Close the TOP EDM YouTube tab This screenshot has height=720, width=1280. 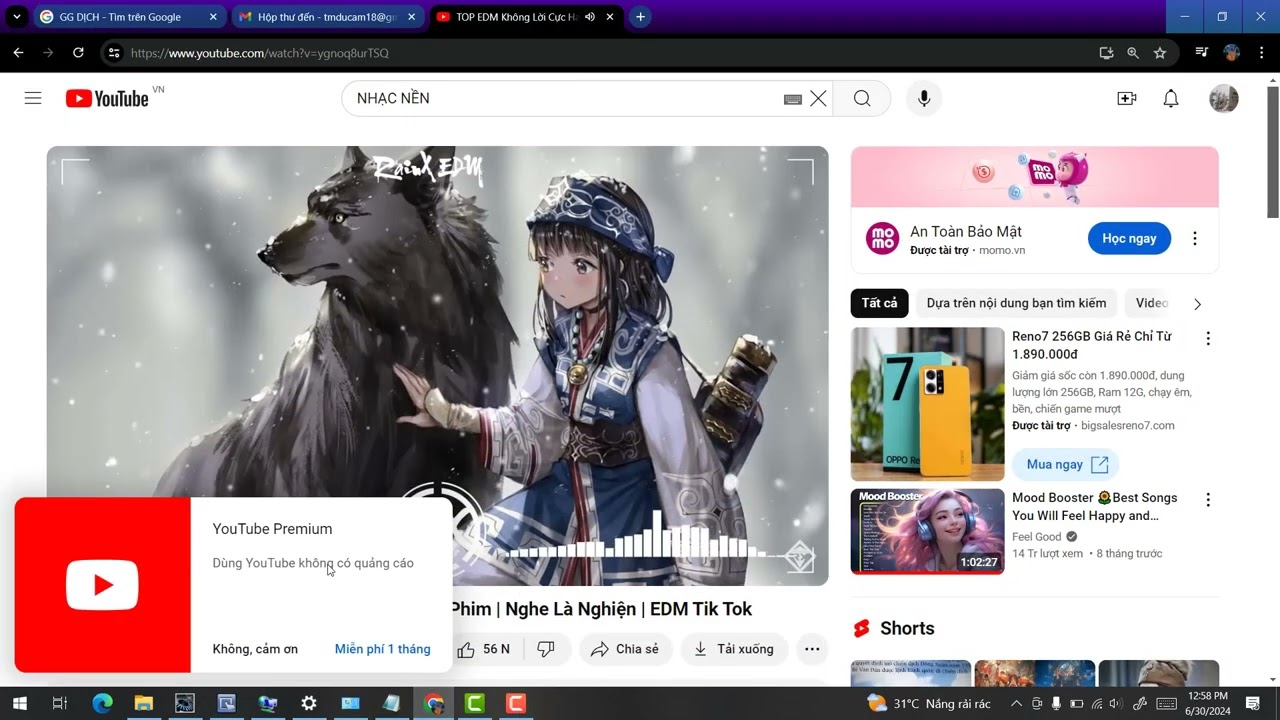[610, 17]
